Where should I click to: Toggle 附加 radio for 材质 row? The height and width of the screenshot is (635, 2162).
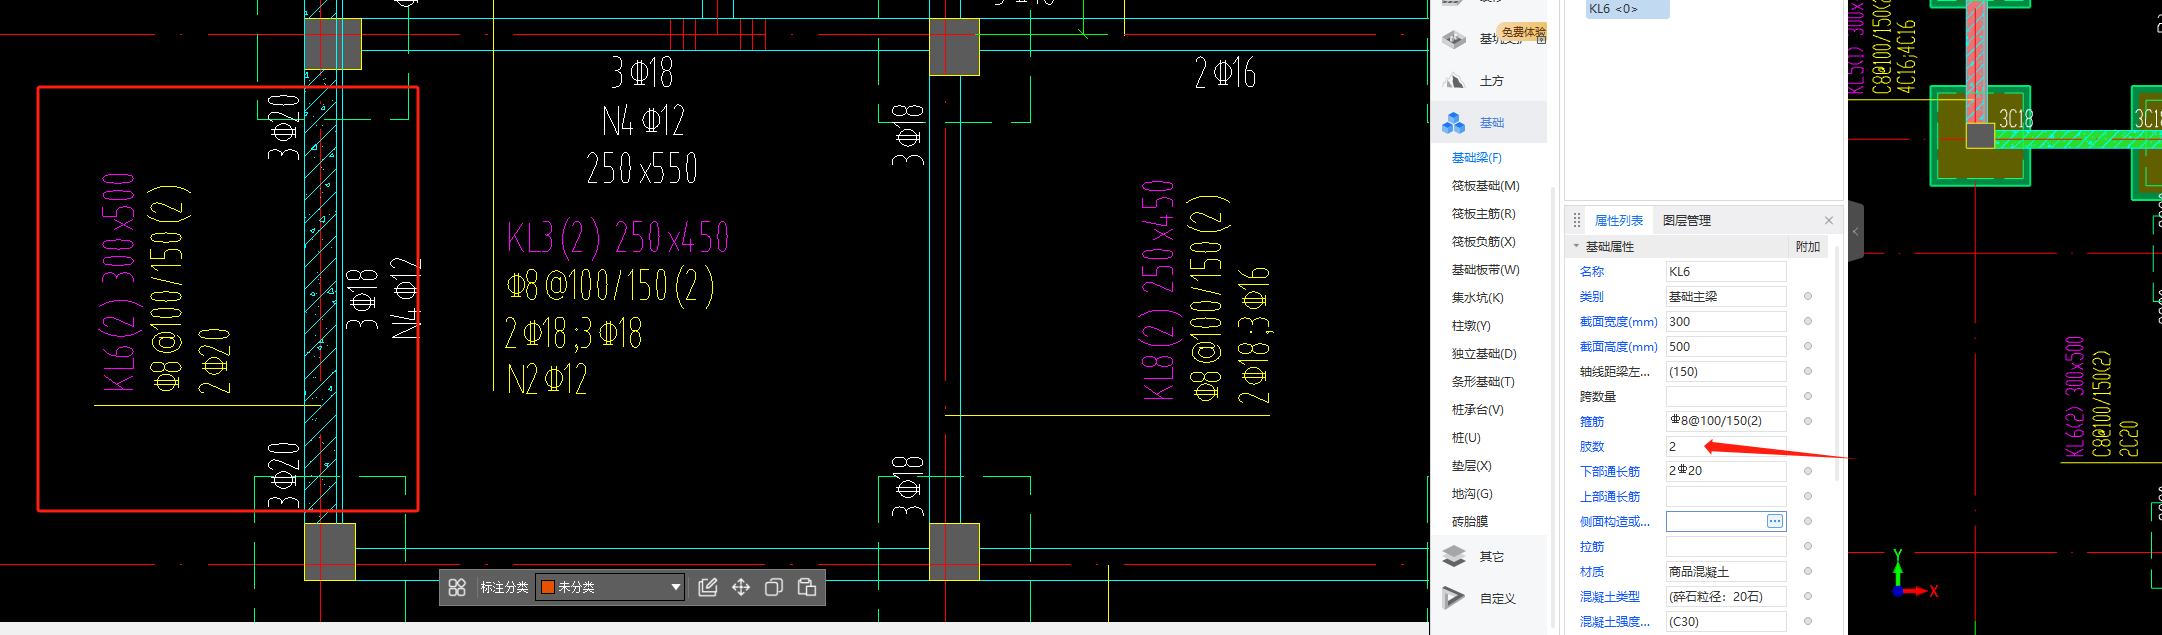click(1808, 572)
